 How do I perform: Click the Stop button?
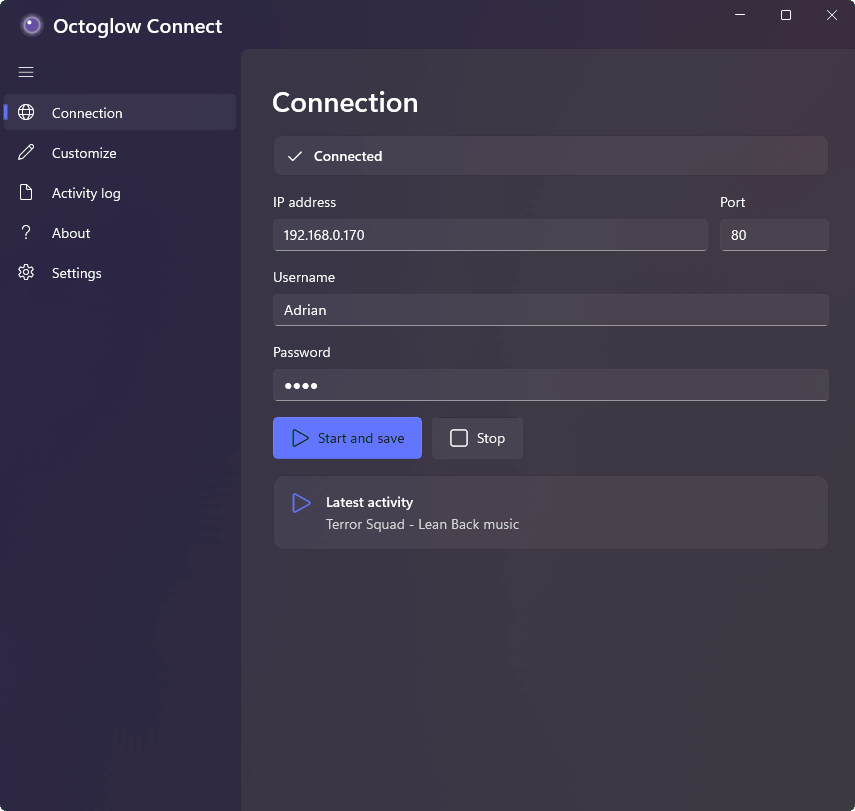(477, 438)
